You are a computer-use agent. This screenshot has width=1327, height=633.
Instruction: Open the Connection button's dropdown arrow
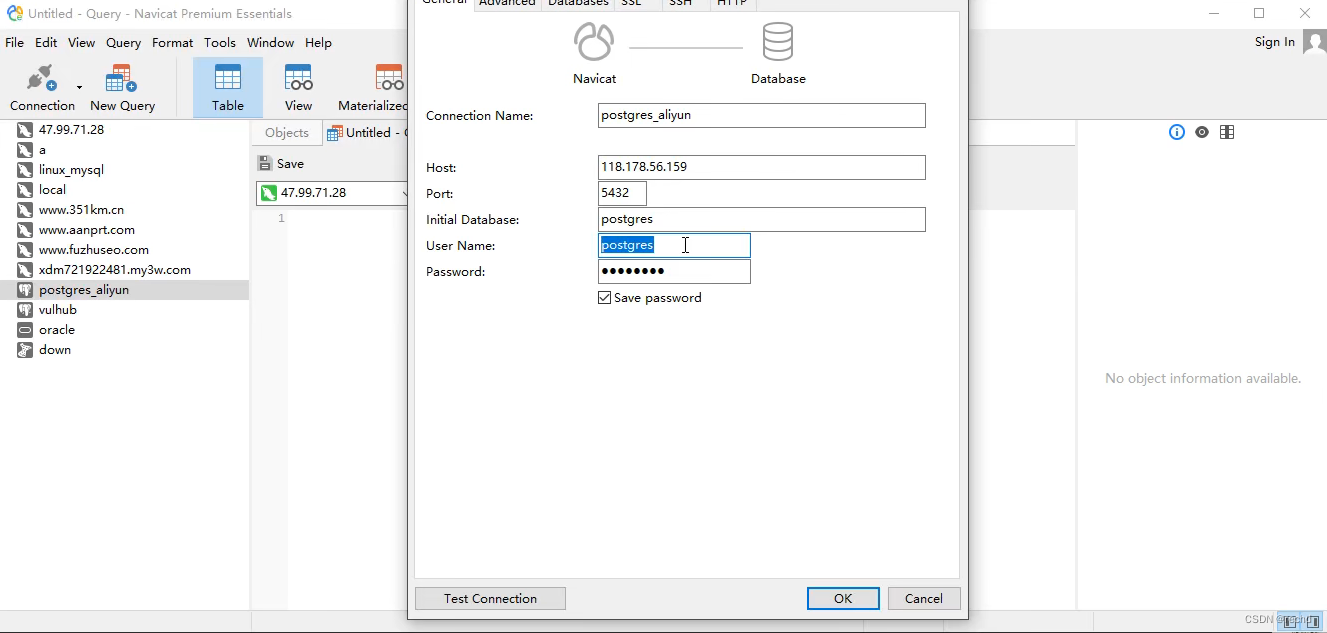79,88
